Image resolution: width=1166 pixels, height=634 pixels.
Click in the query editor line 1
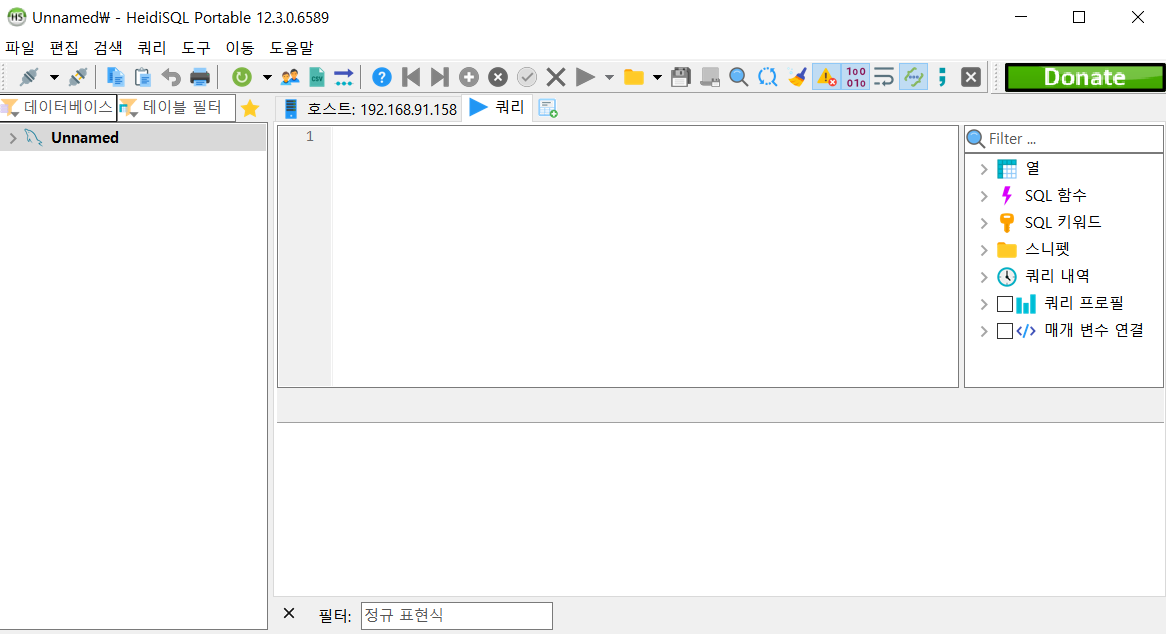click(645, 136)
